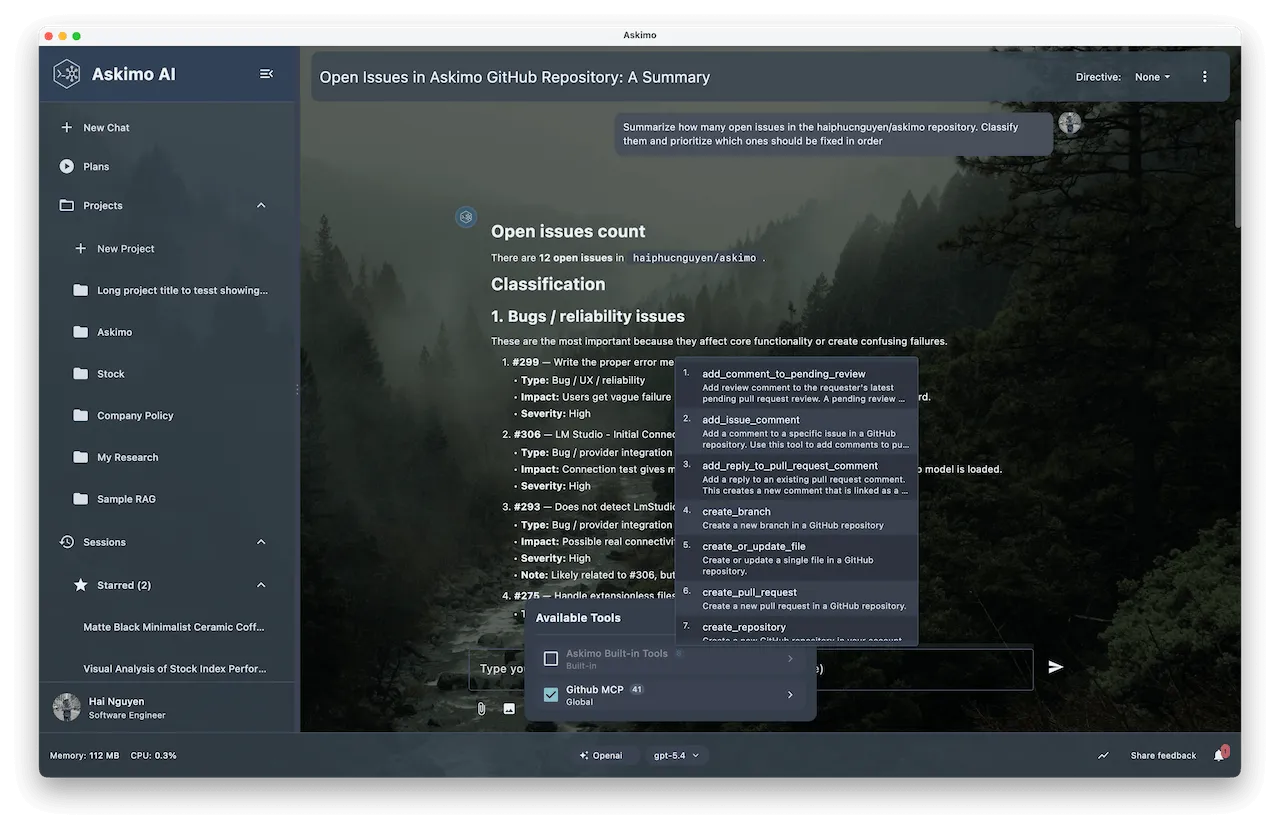Click the CPU: 0.3% status text

[152, 756]
